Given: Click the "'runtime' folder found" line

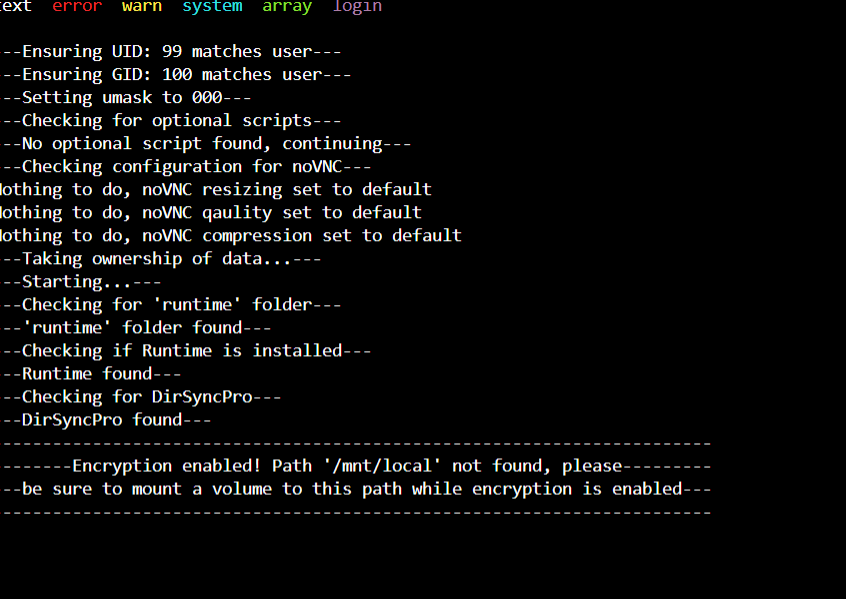Looking at the screenshot, I should tap(135, 328).
